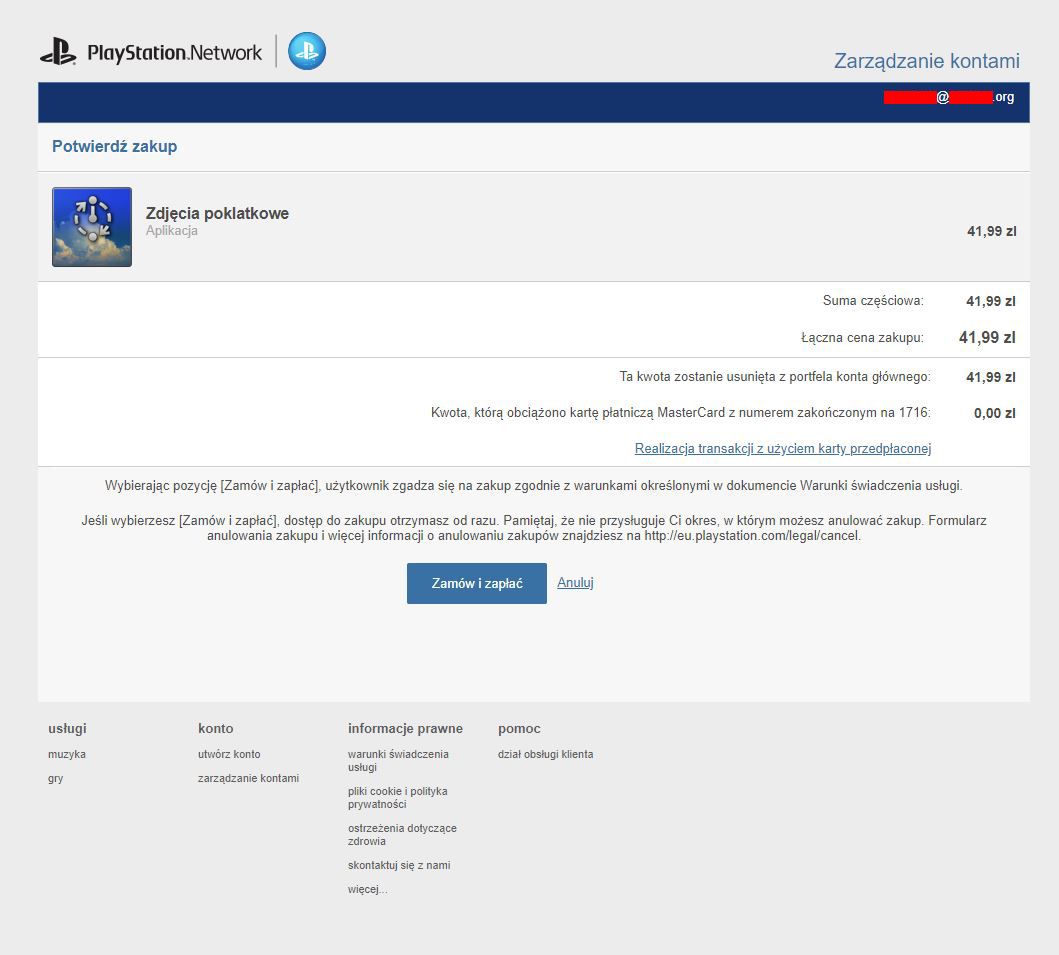Click skontaktuj się z nami link
The height and width of the screenshot is (955, 1059).
tap(399, 866)
